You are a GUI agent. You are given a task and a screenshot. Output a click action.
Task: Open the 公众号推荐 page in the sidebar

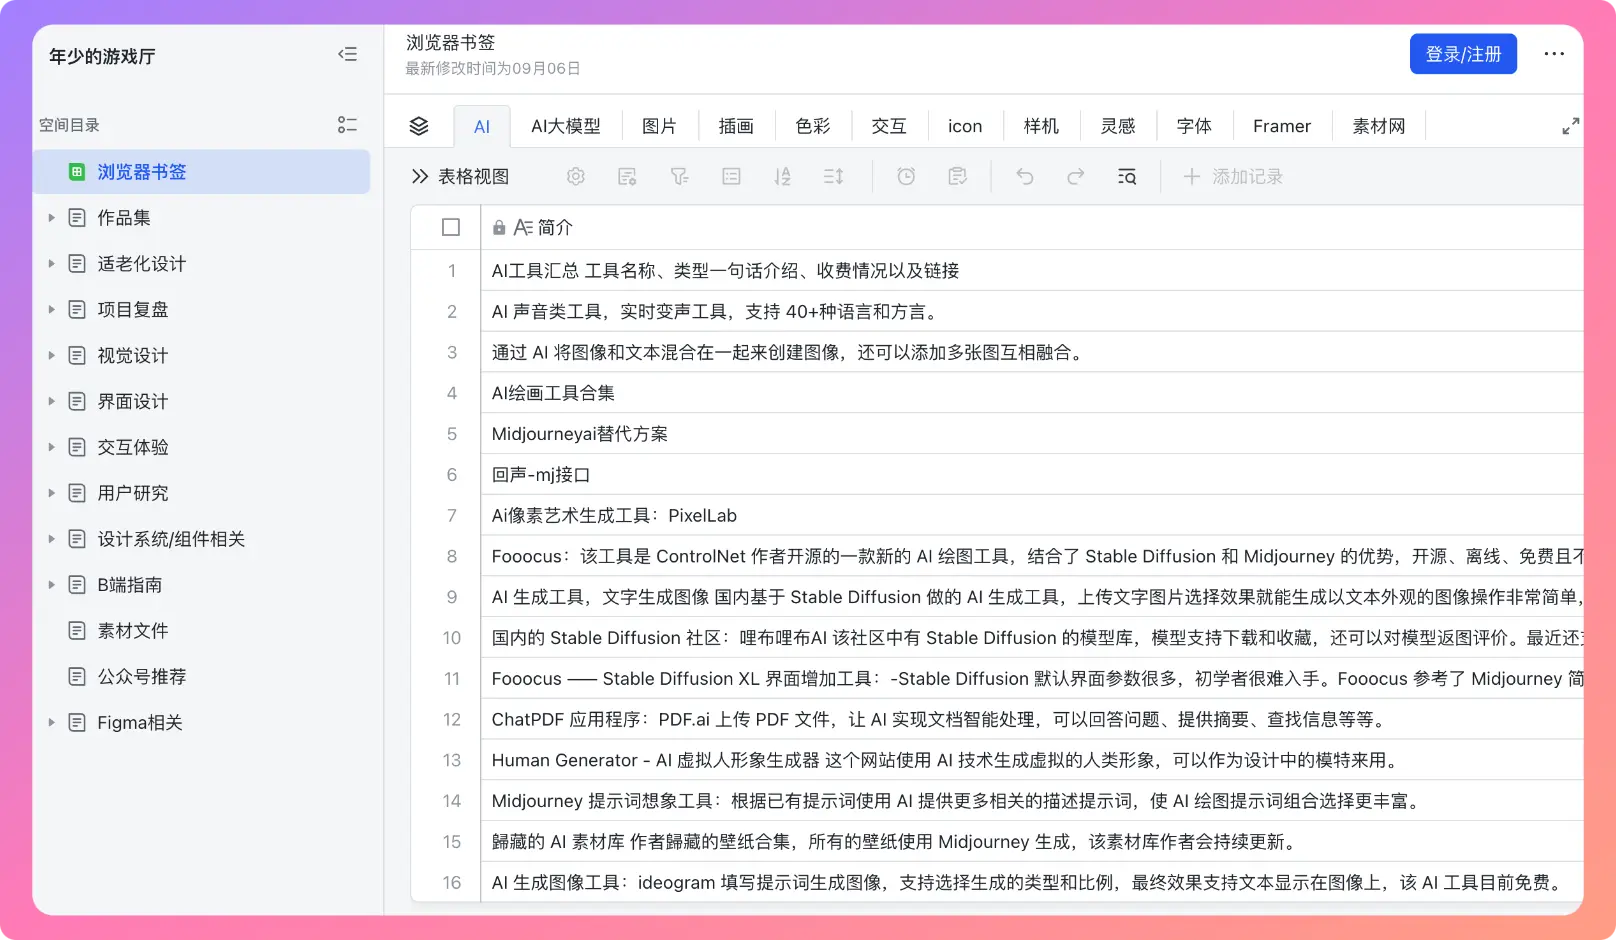tap(141, 677)
